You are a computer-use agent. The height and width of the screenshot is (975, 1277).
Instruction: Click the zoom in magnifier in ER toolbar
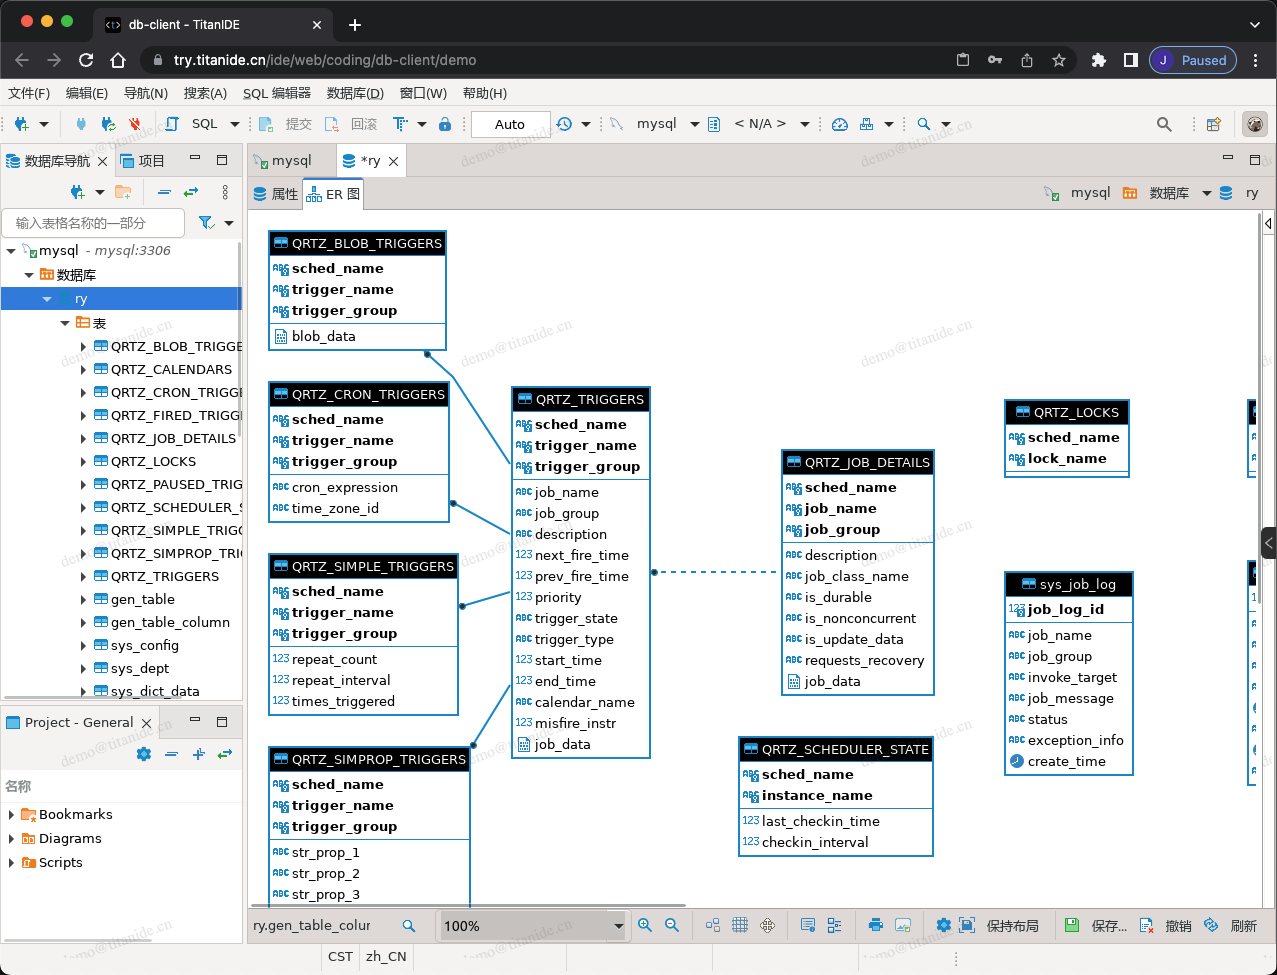click(645, 926)
